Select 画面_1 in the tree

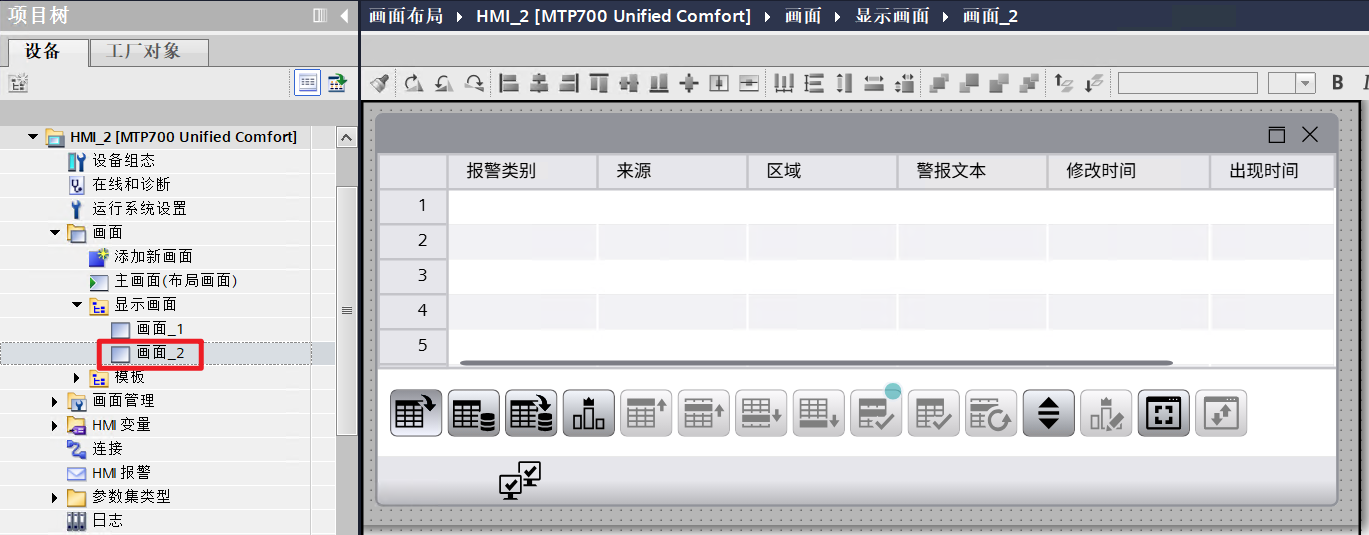coord(160,328)
